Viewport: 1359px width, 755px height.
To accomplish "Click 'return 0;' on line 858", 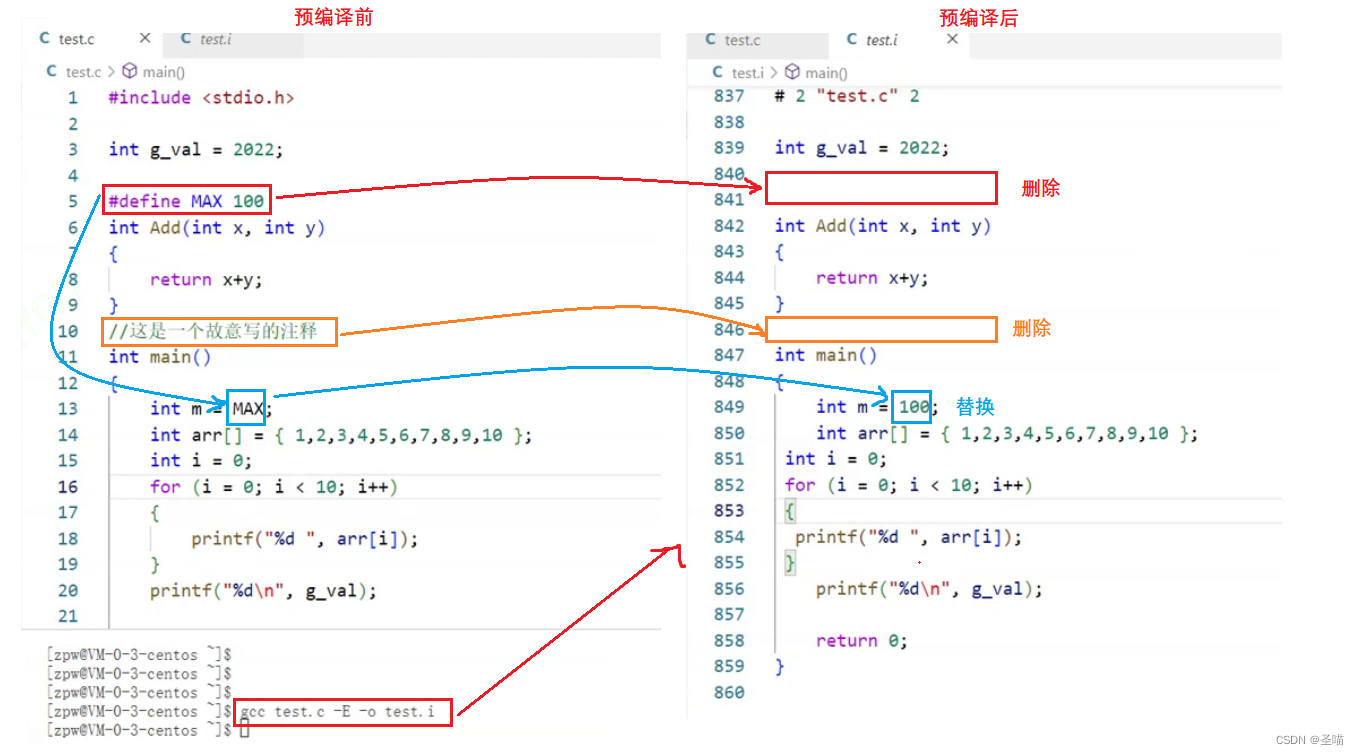I will coord(862,642).
